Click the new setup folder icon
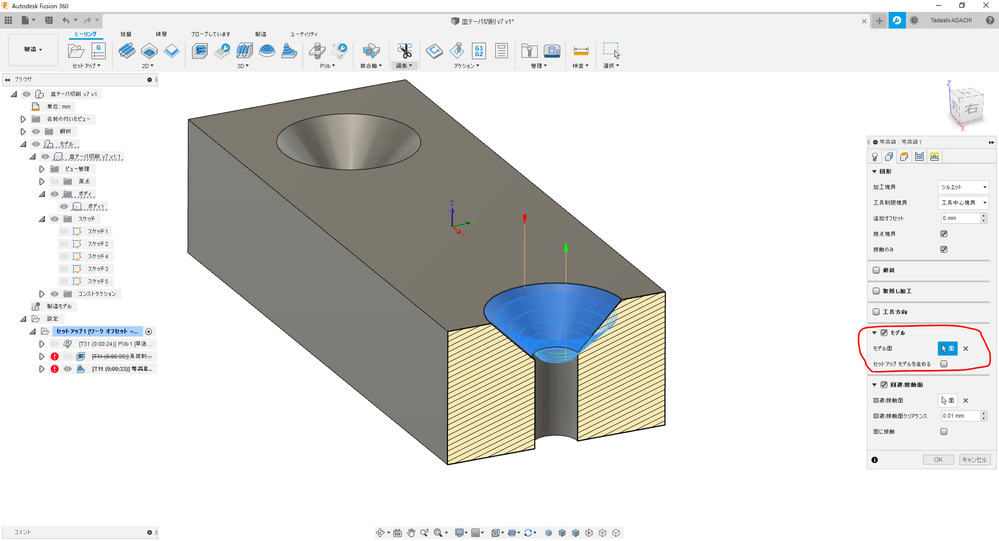The width and height of the screenshot is (999, 541). 76,51
